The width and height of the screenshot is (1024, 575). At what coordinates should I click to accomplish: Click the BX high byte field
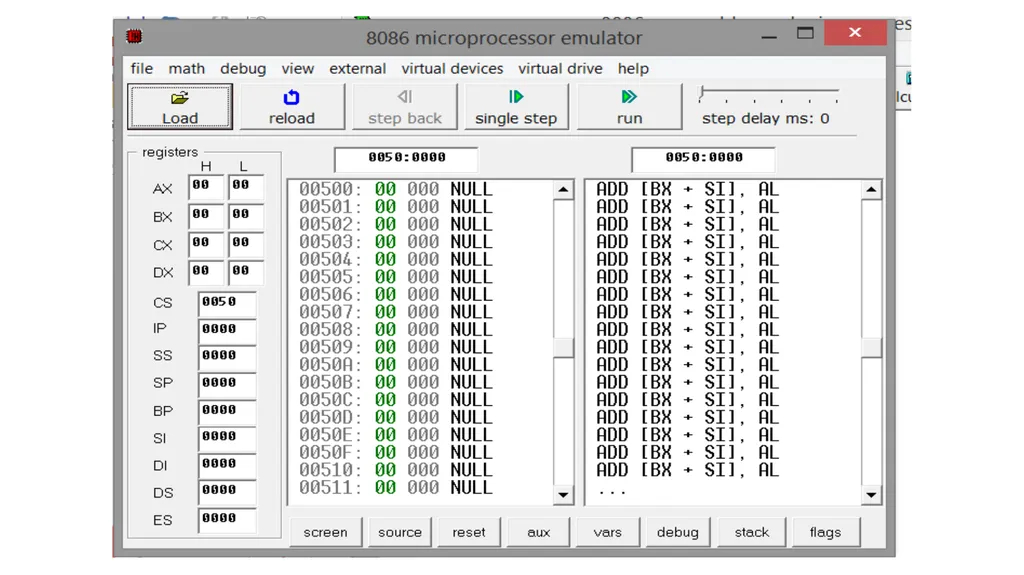[206, 216]
